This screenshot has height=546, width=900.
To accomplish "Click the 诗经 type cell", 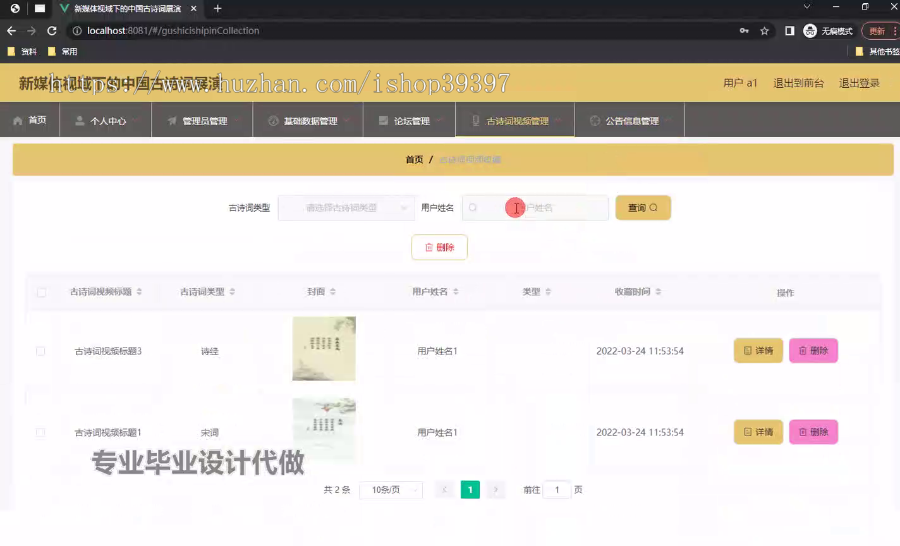I will [210, 351].
